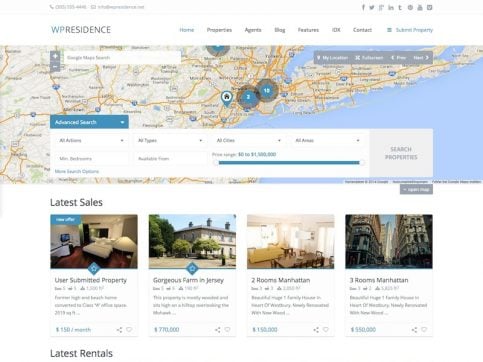Focus the Google Maps Search field
This screenshot has height=362, width=483.
[x=122, y=58]
